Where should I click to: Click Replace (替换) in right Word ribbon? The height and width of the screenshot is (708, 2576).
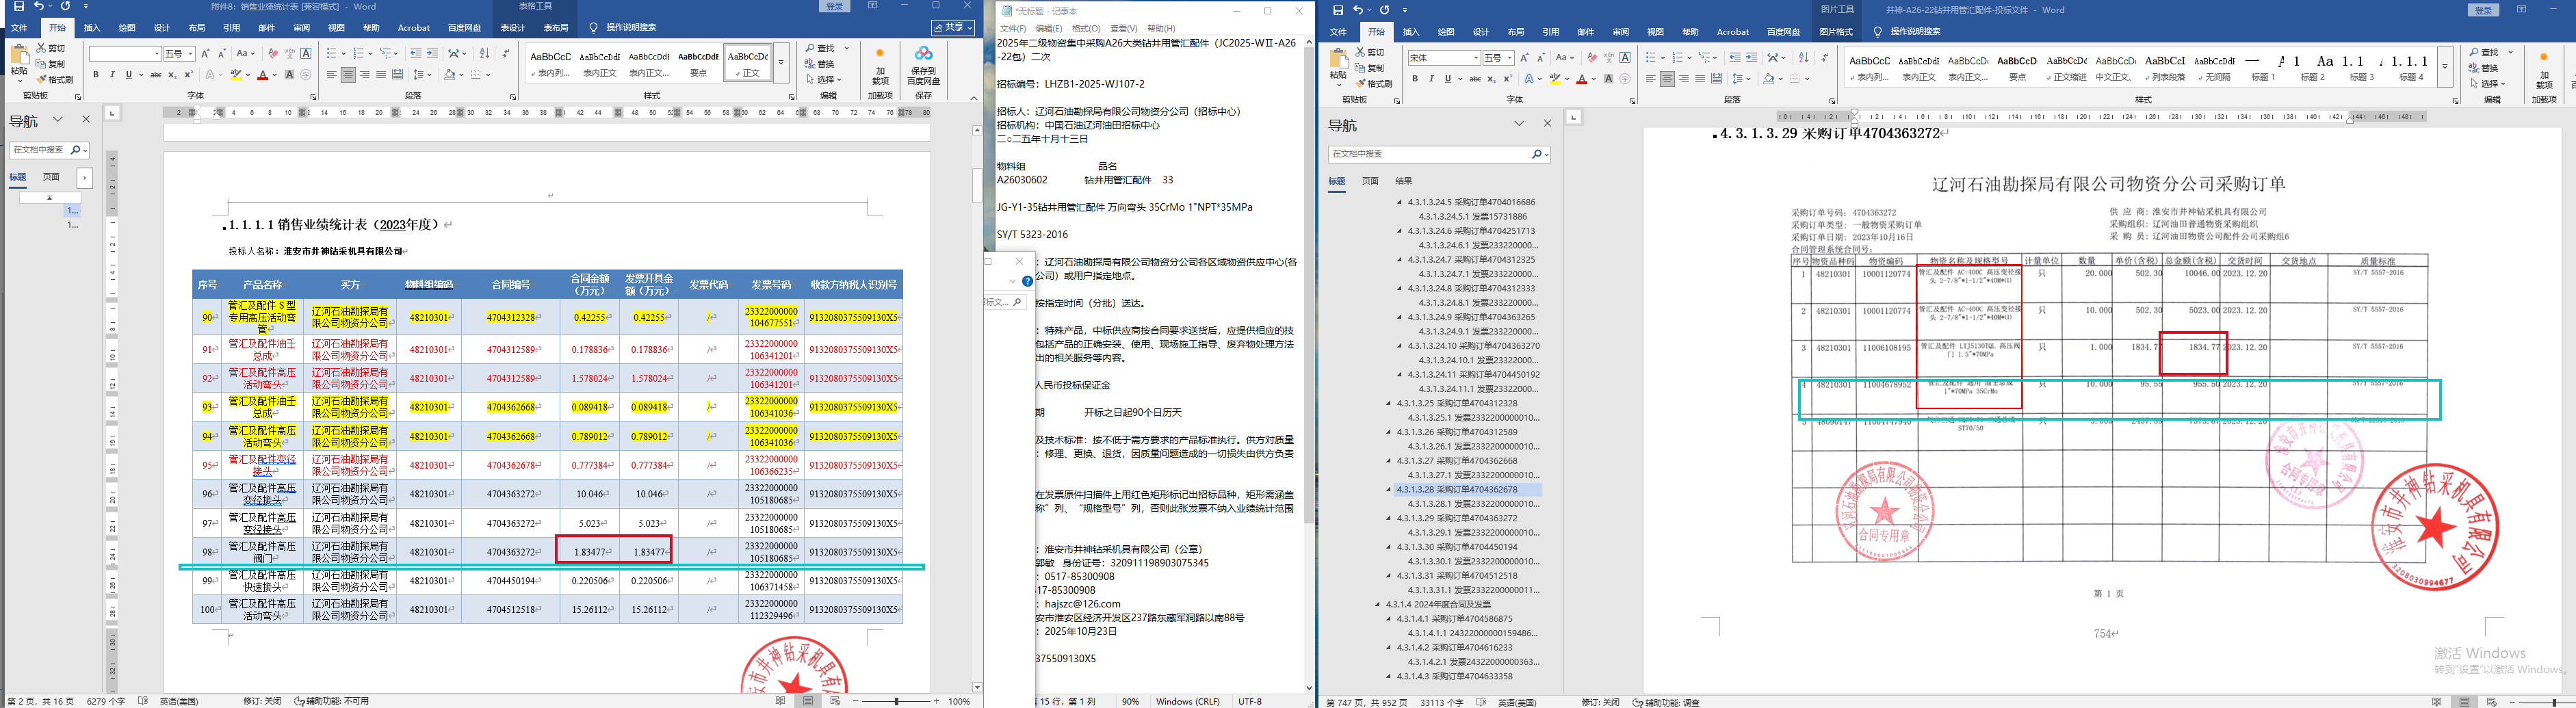pos(2483,68)
